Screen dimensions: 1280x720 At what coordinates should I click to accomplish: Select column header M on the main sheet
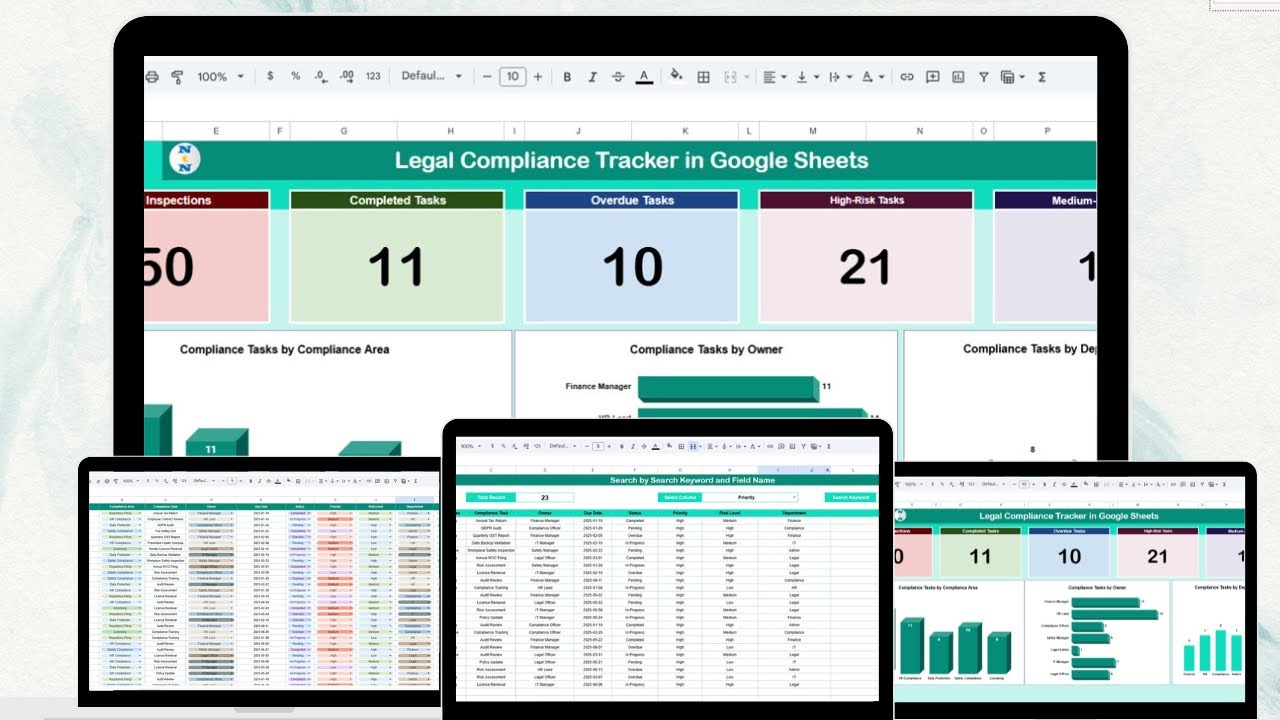(x=812, y=131)
